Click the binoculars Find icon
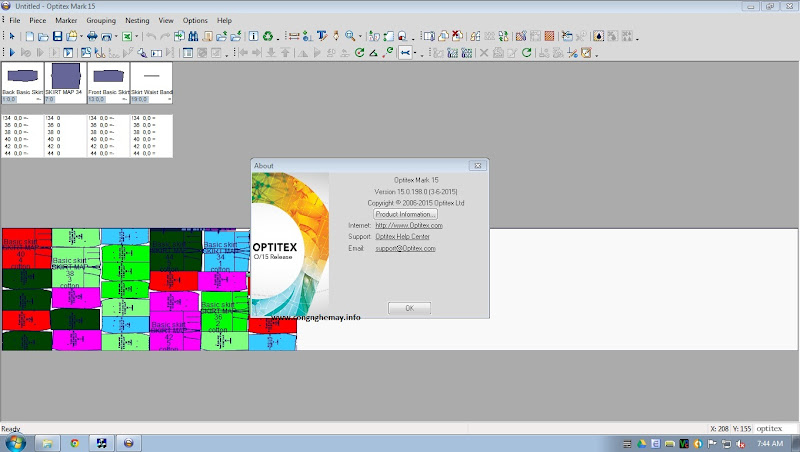 193,36
